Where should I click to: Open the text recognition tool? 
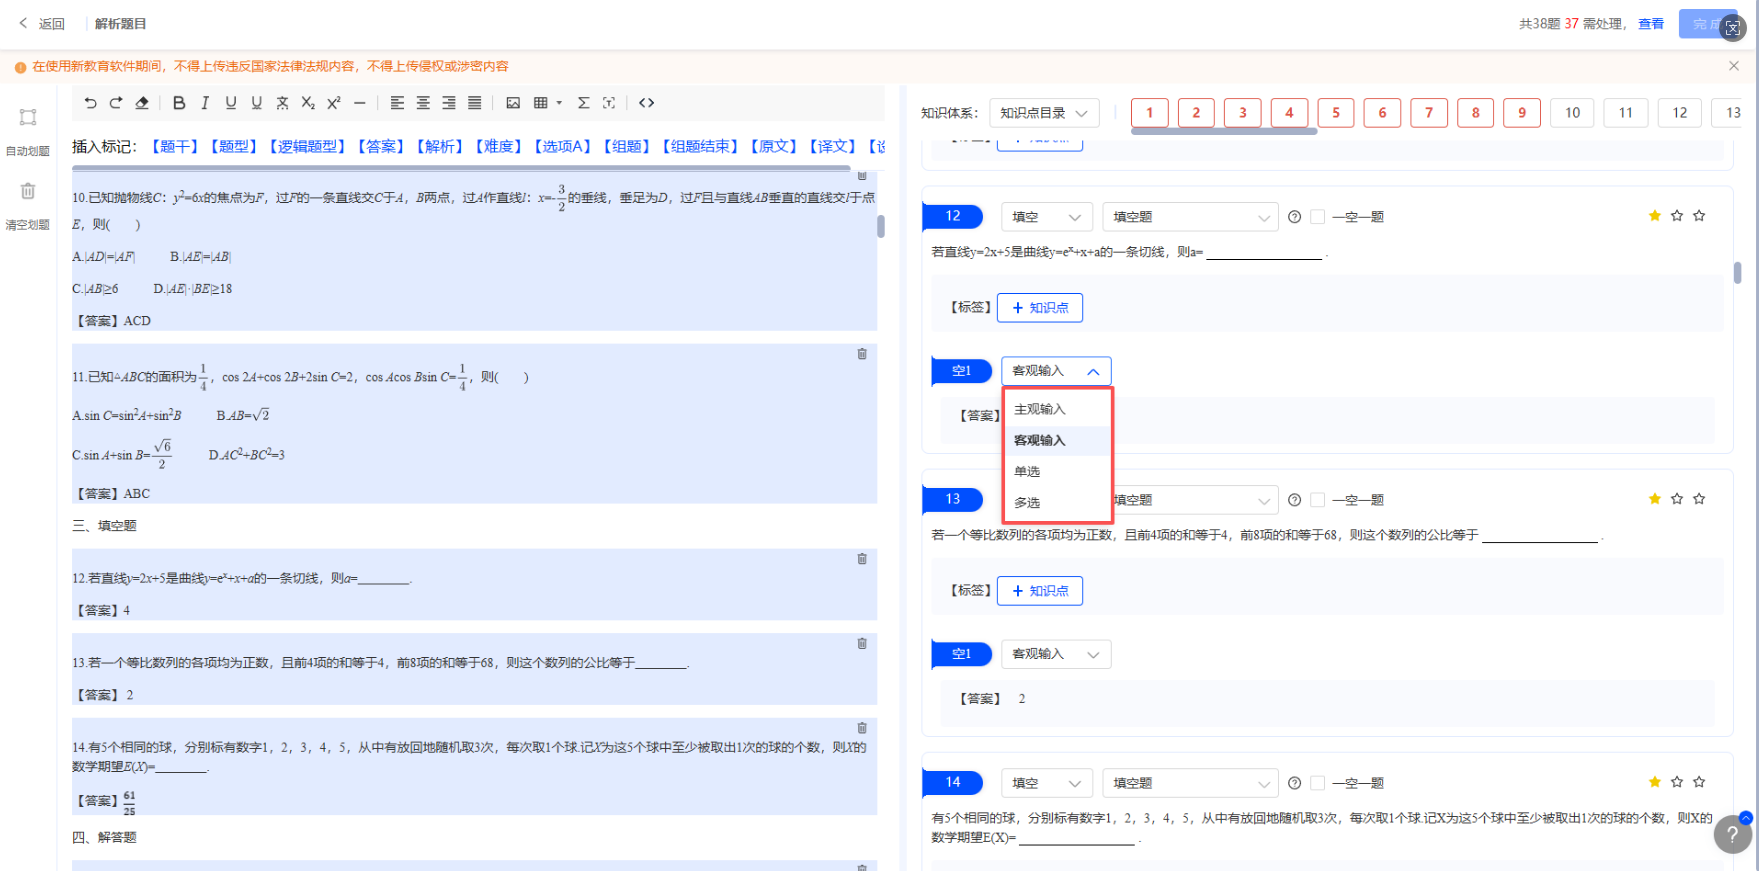coord(609,103)
